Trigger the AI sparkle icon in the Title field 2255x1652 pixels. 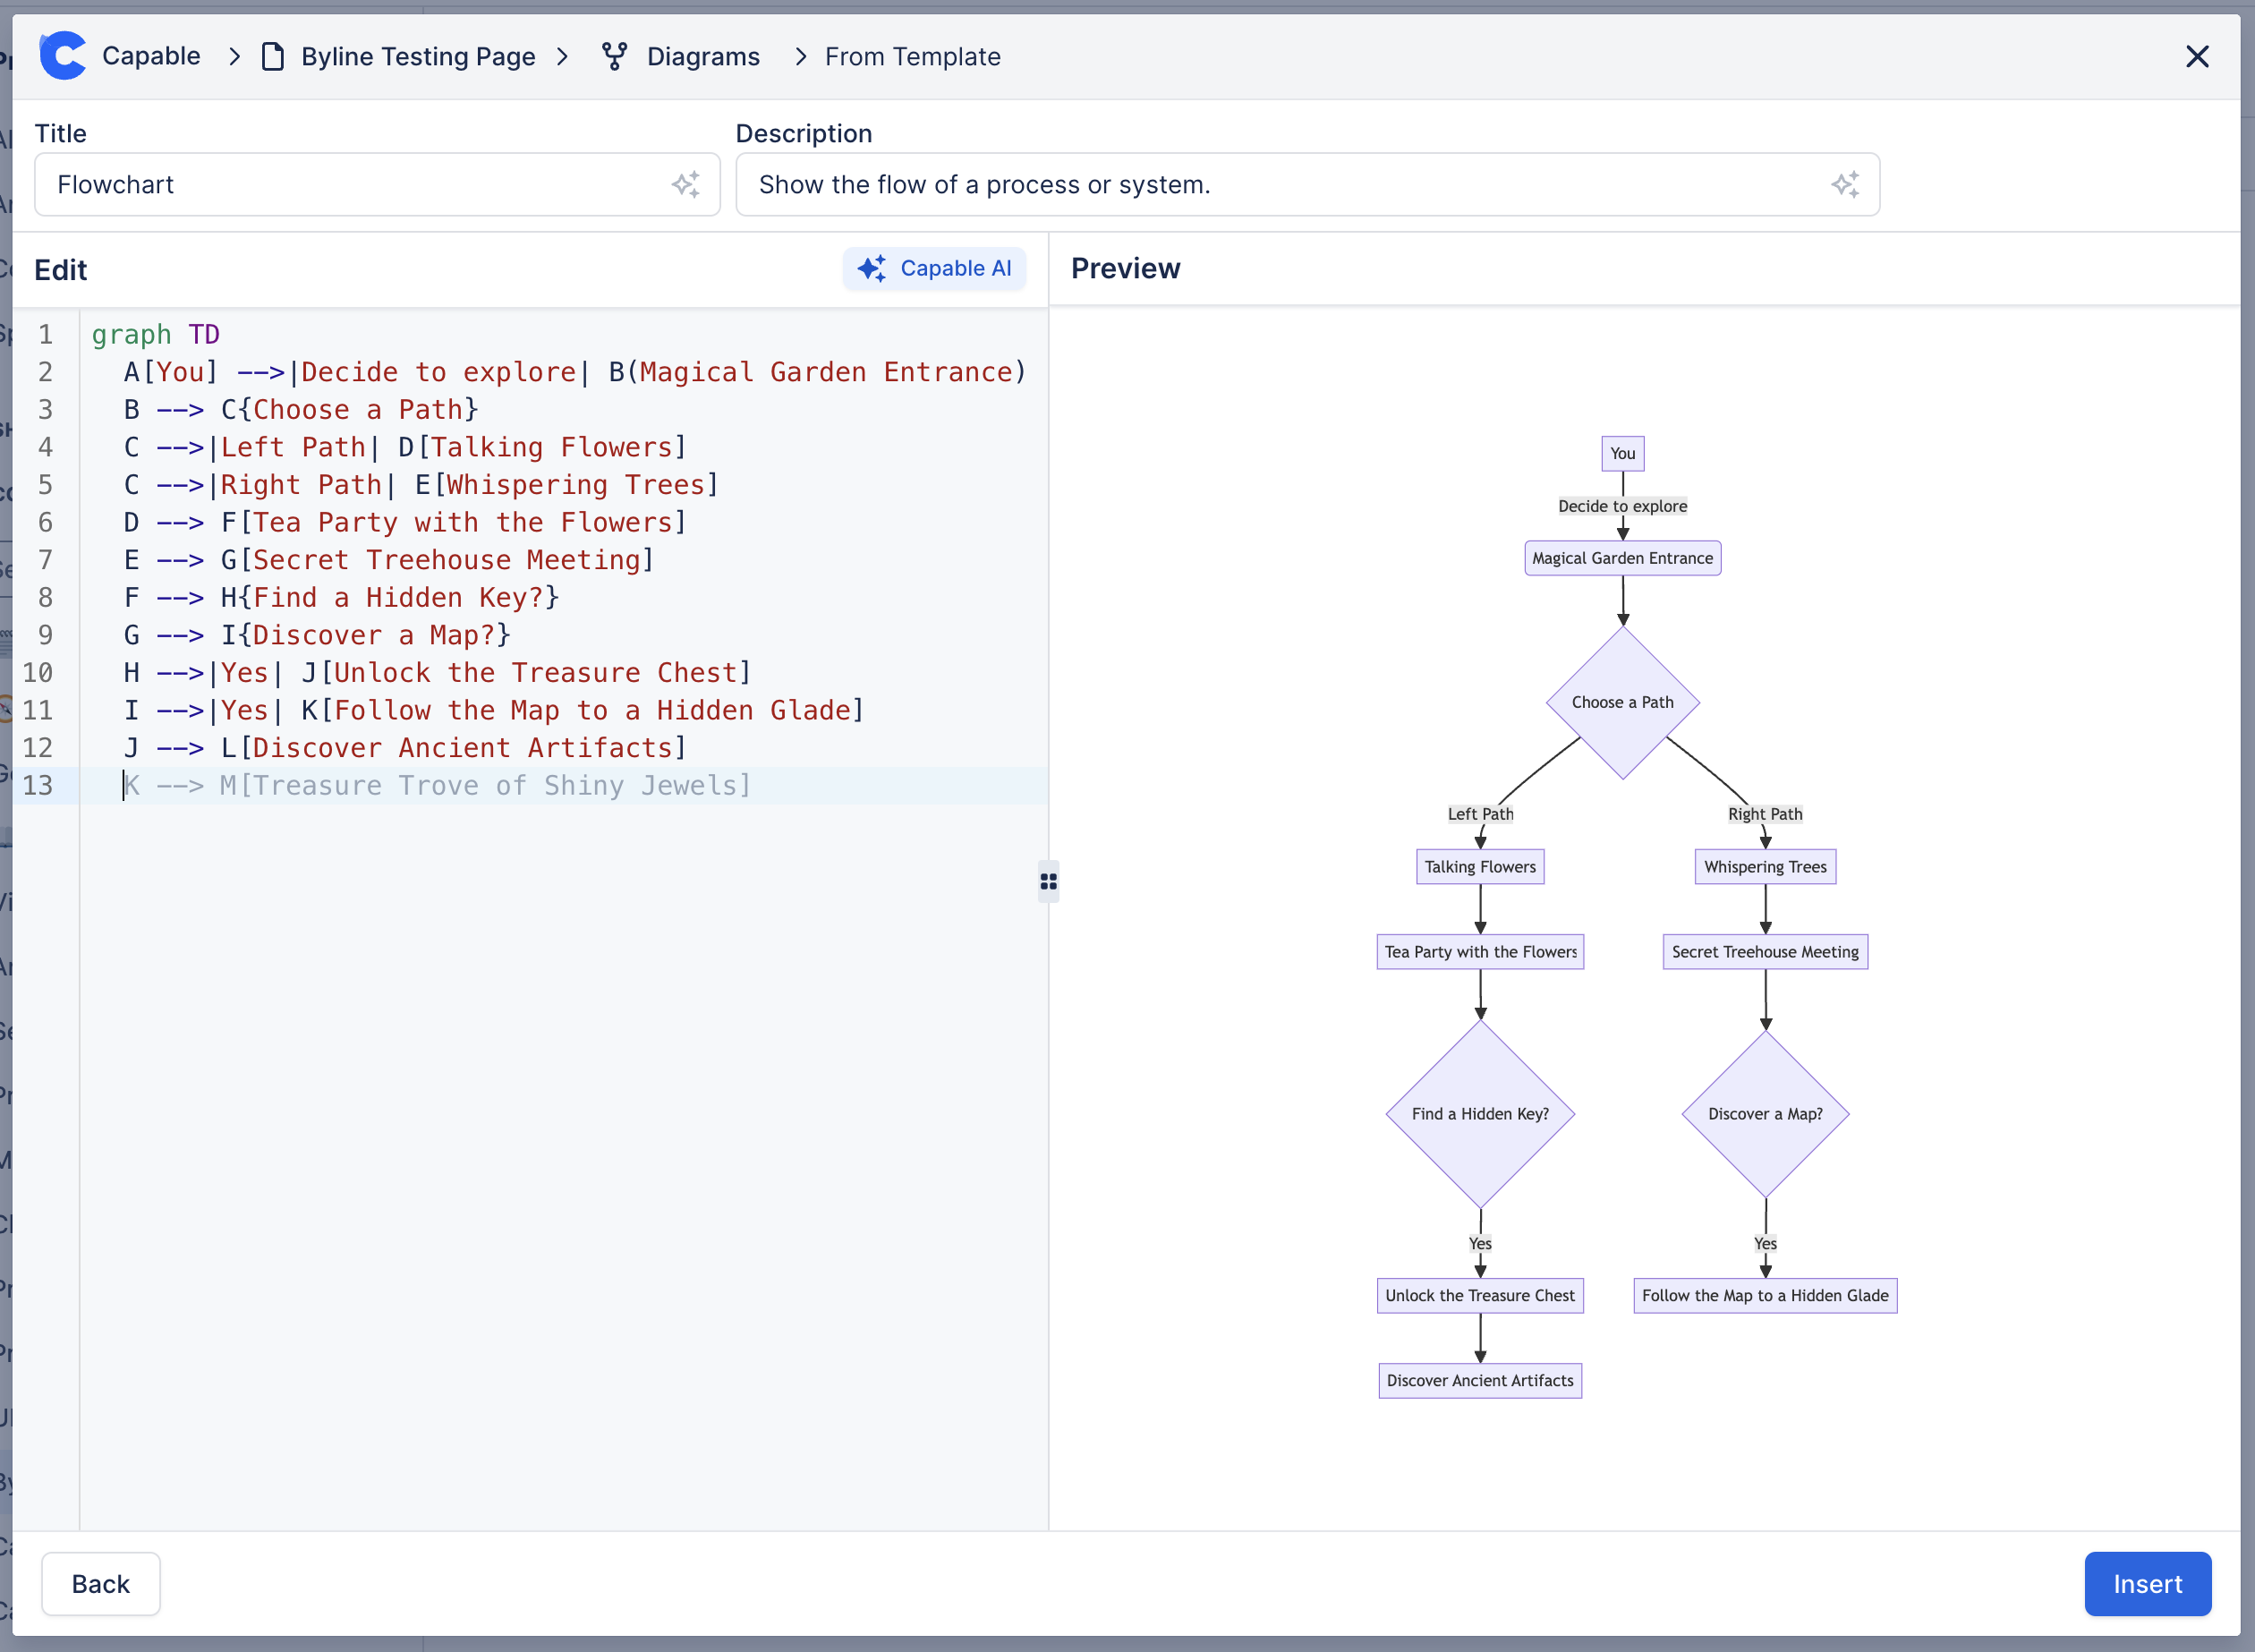pyautogui.click(x=686, y=184)
